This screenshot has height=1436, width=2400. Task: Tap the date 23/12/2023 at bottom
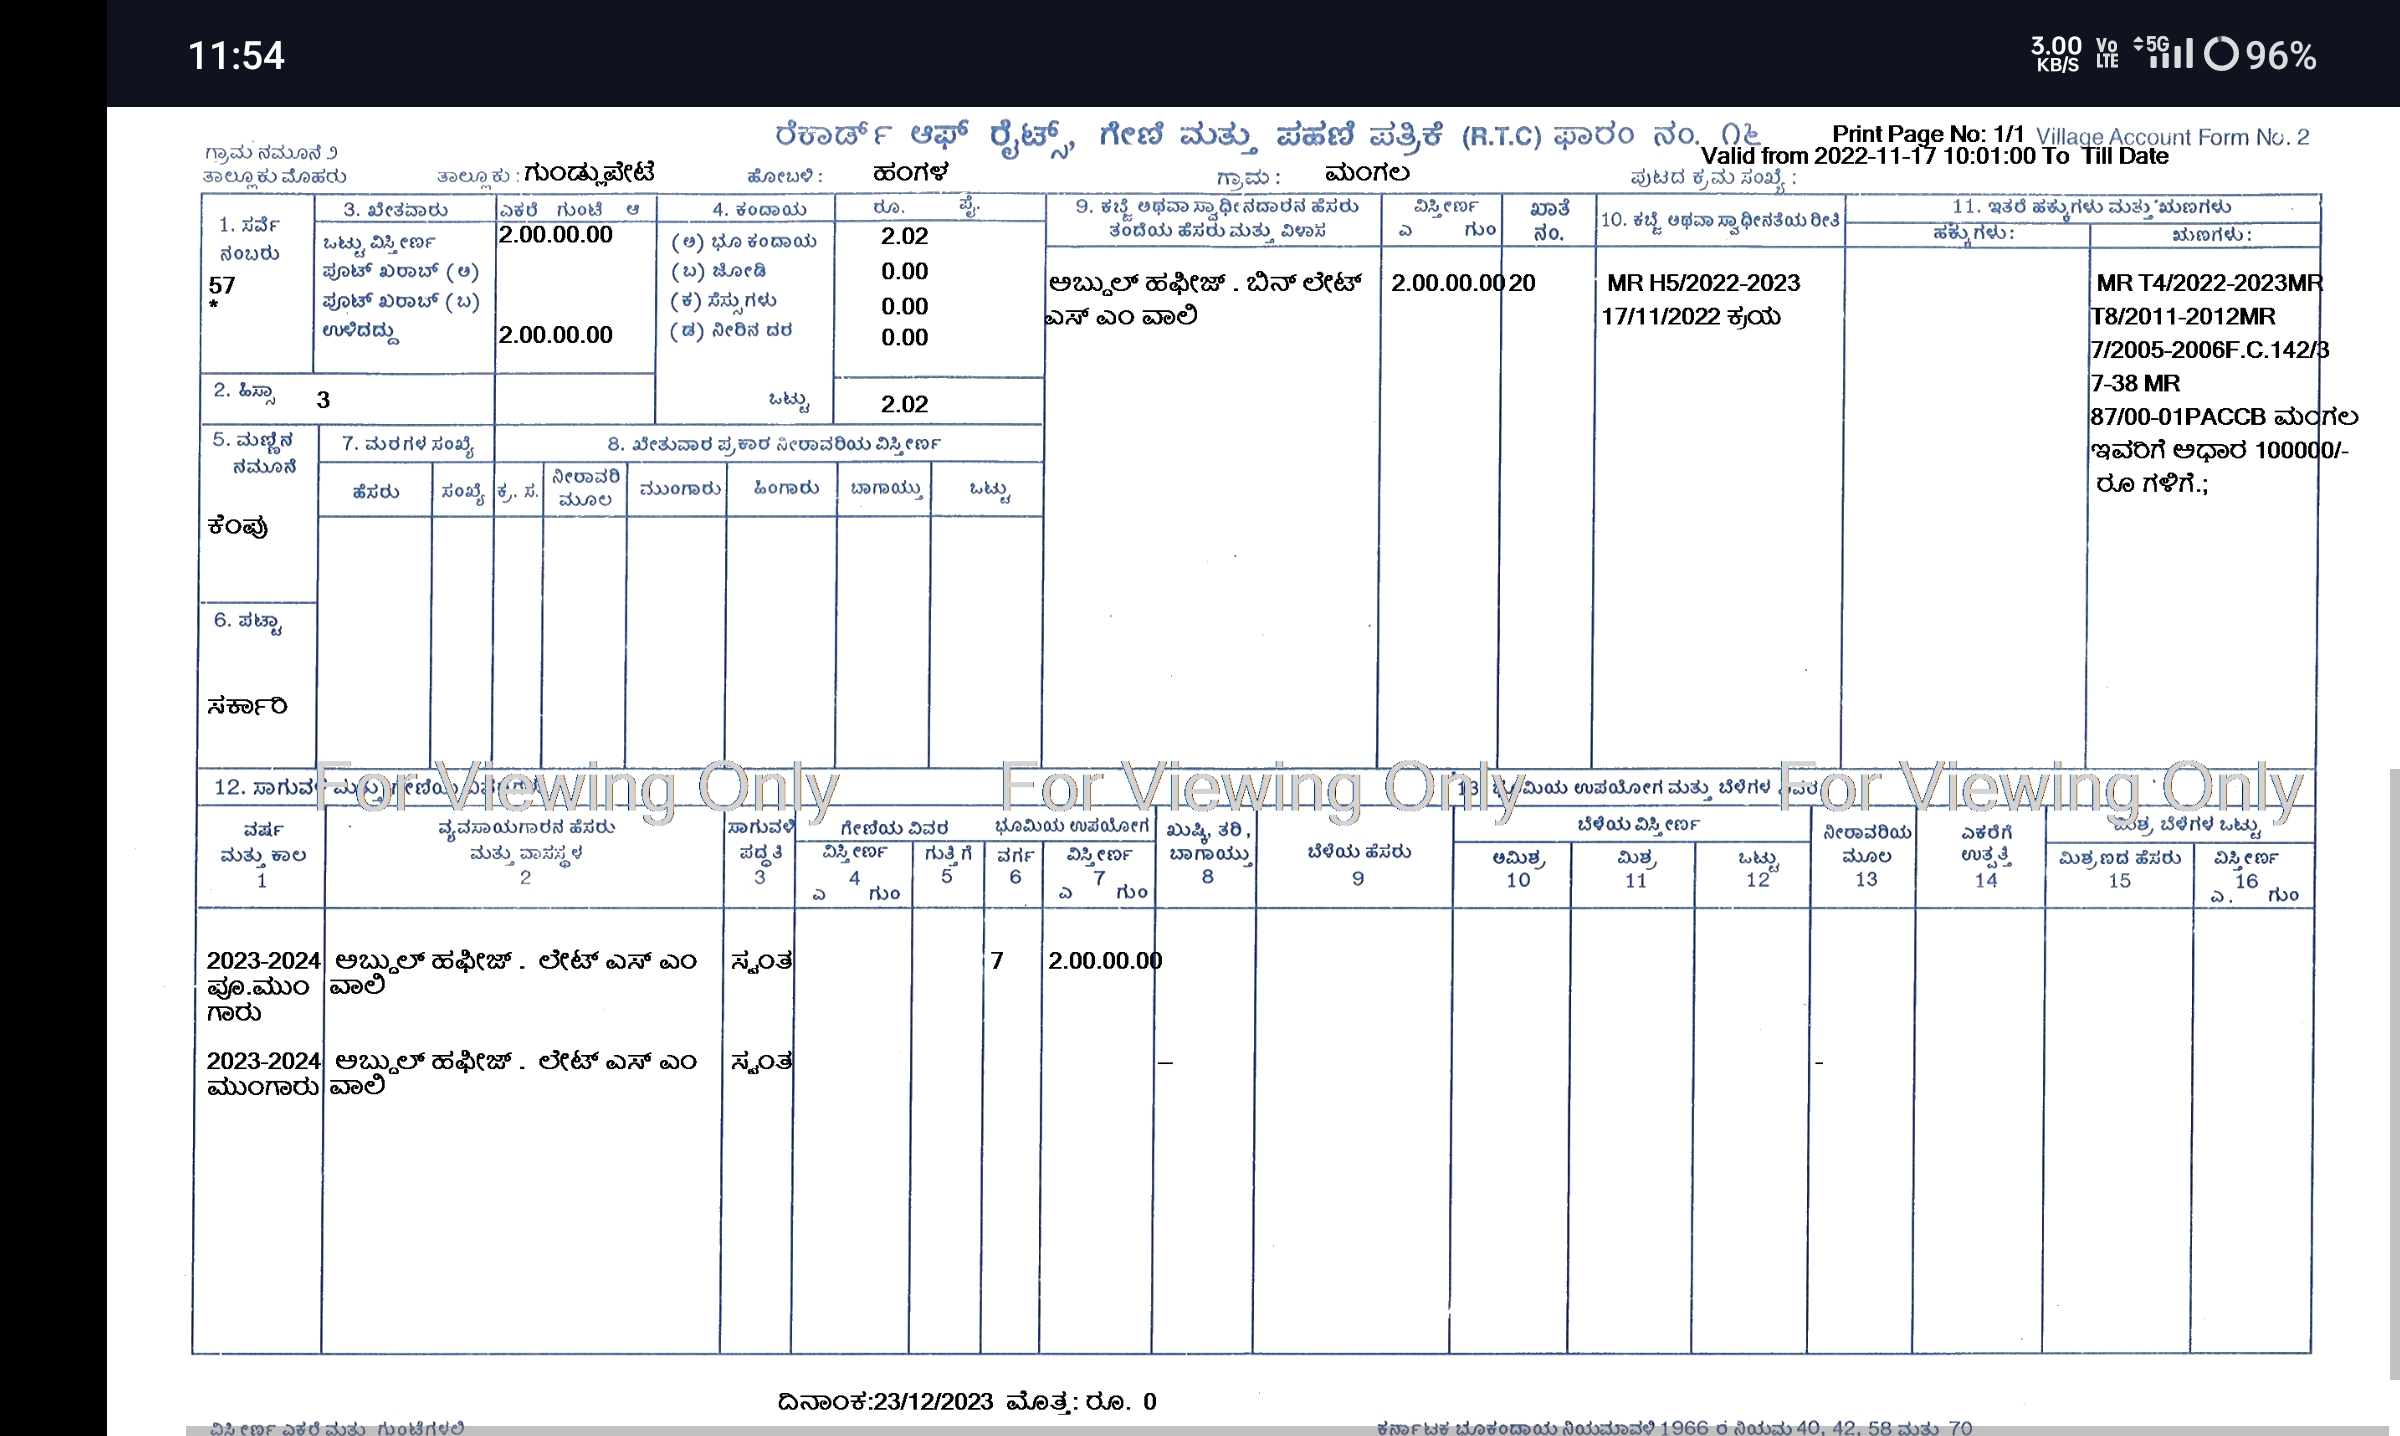933,1402
